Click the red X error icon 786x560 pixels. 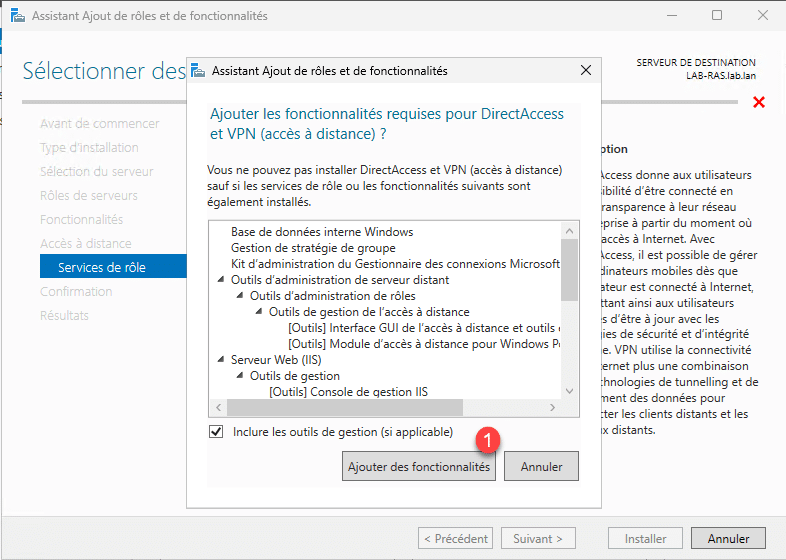pos(758,102)
